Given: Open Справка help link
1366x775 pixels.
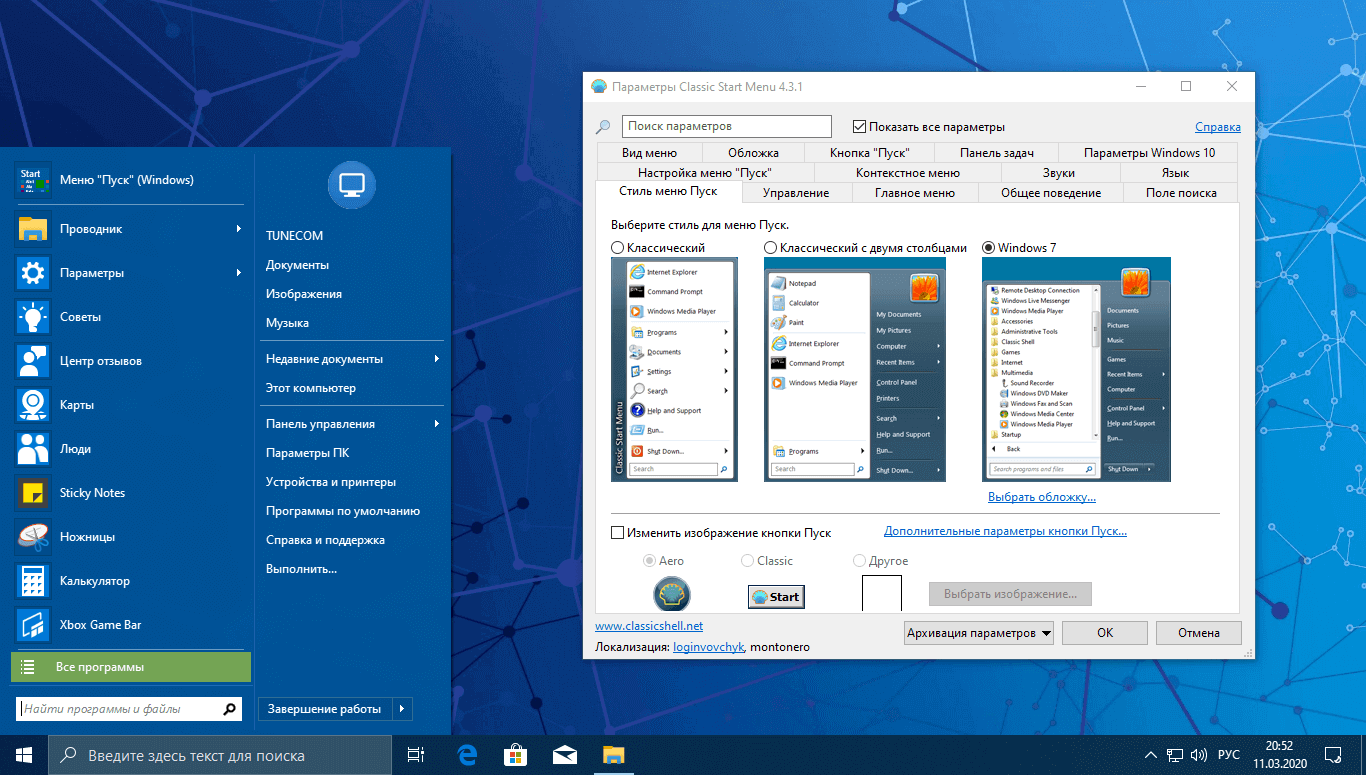Looking at the screenshot, I should (x=1218, y=127).
